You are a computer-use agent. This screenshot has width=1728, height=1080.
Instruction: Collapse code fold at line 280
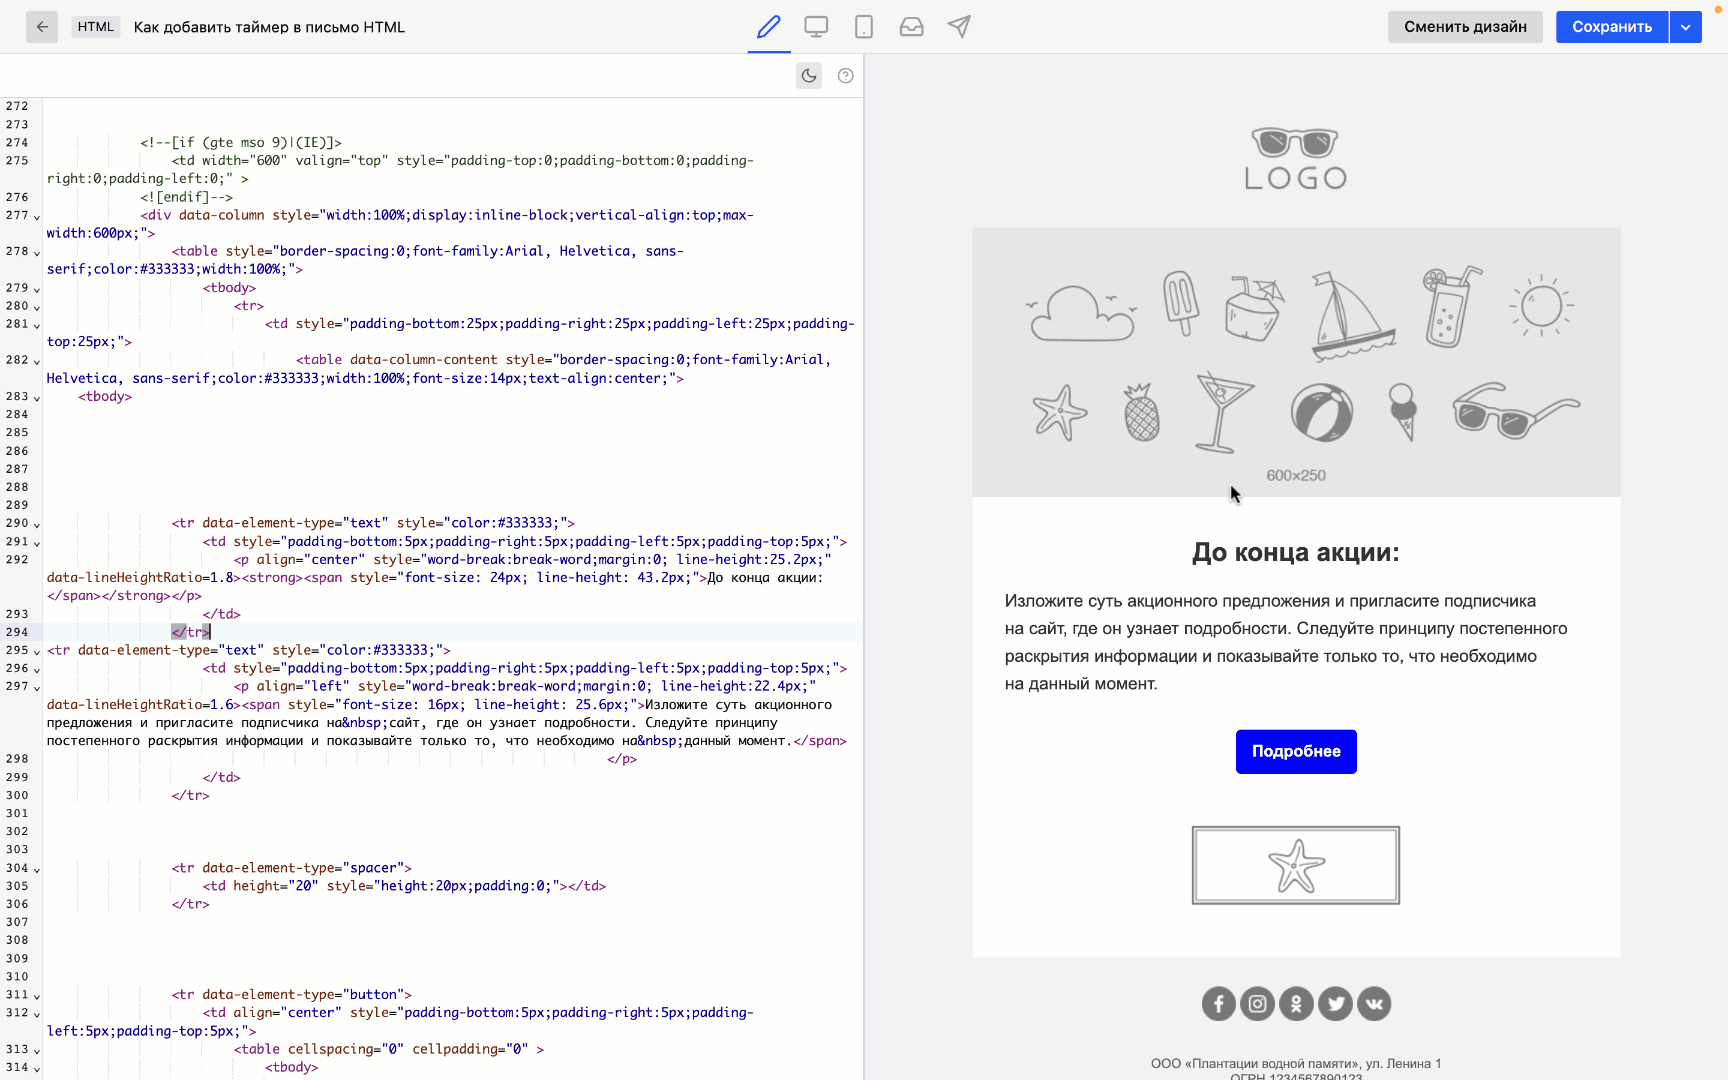tap(37, 307)
